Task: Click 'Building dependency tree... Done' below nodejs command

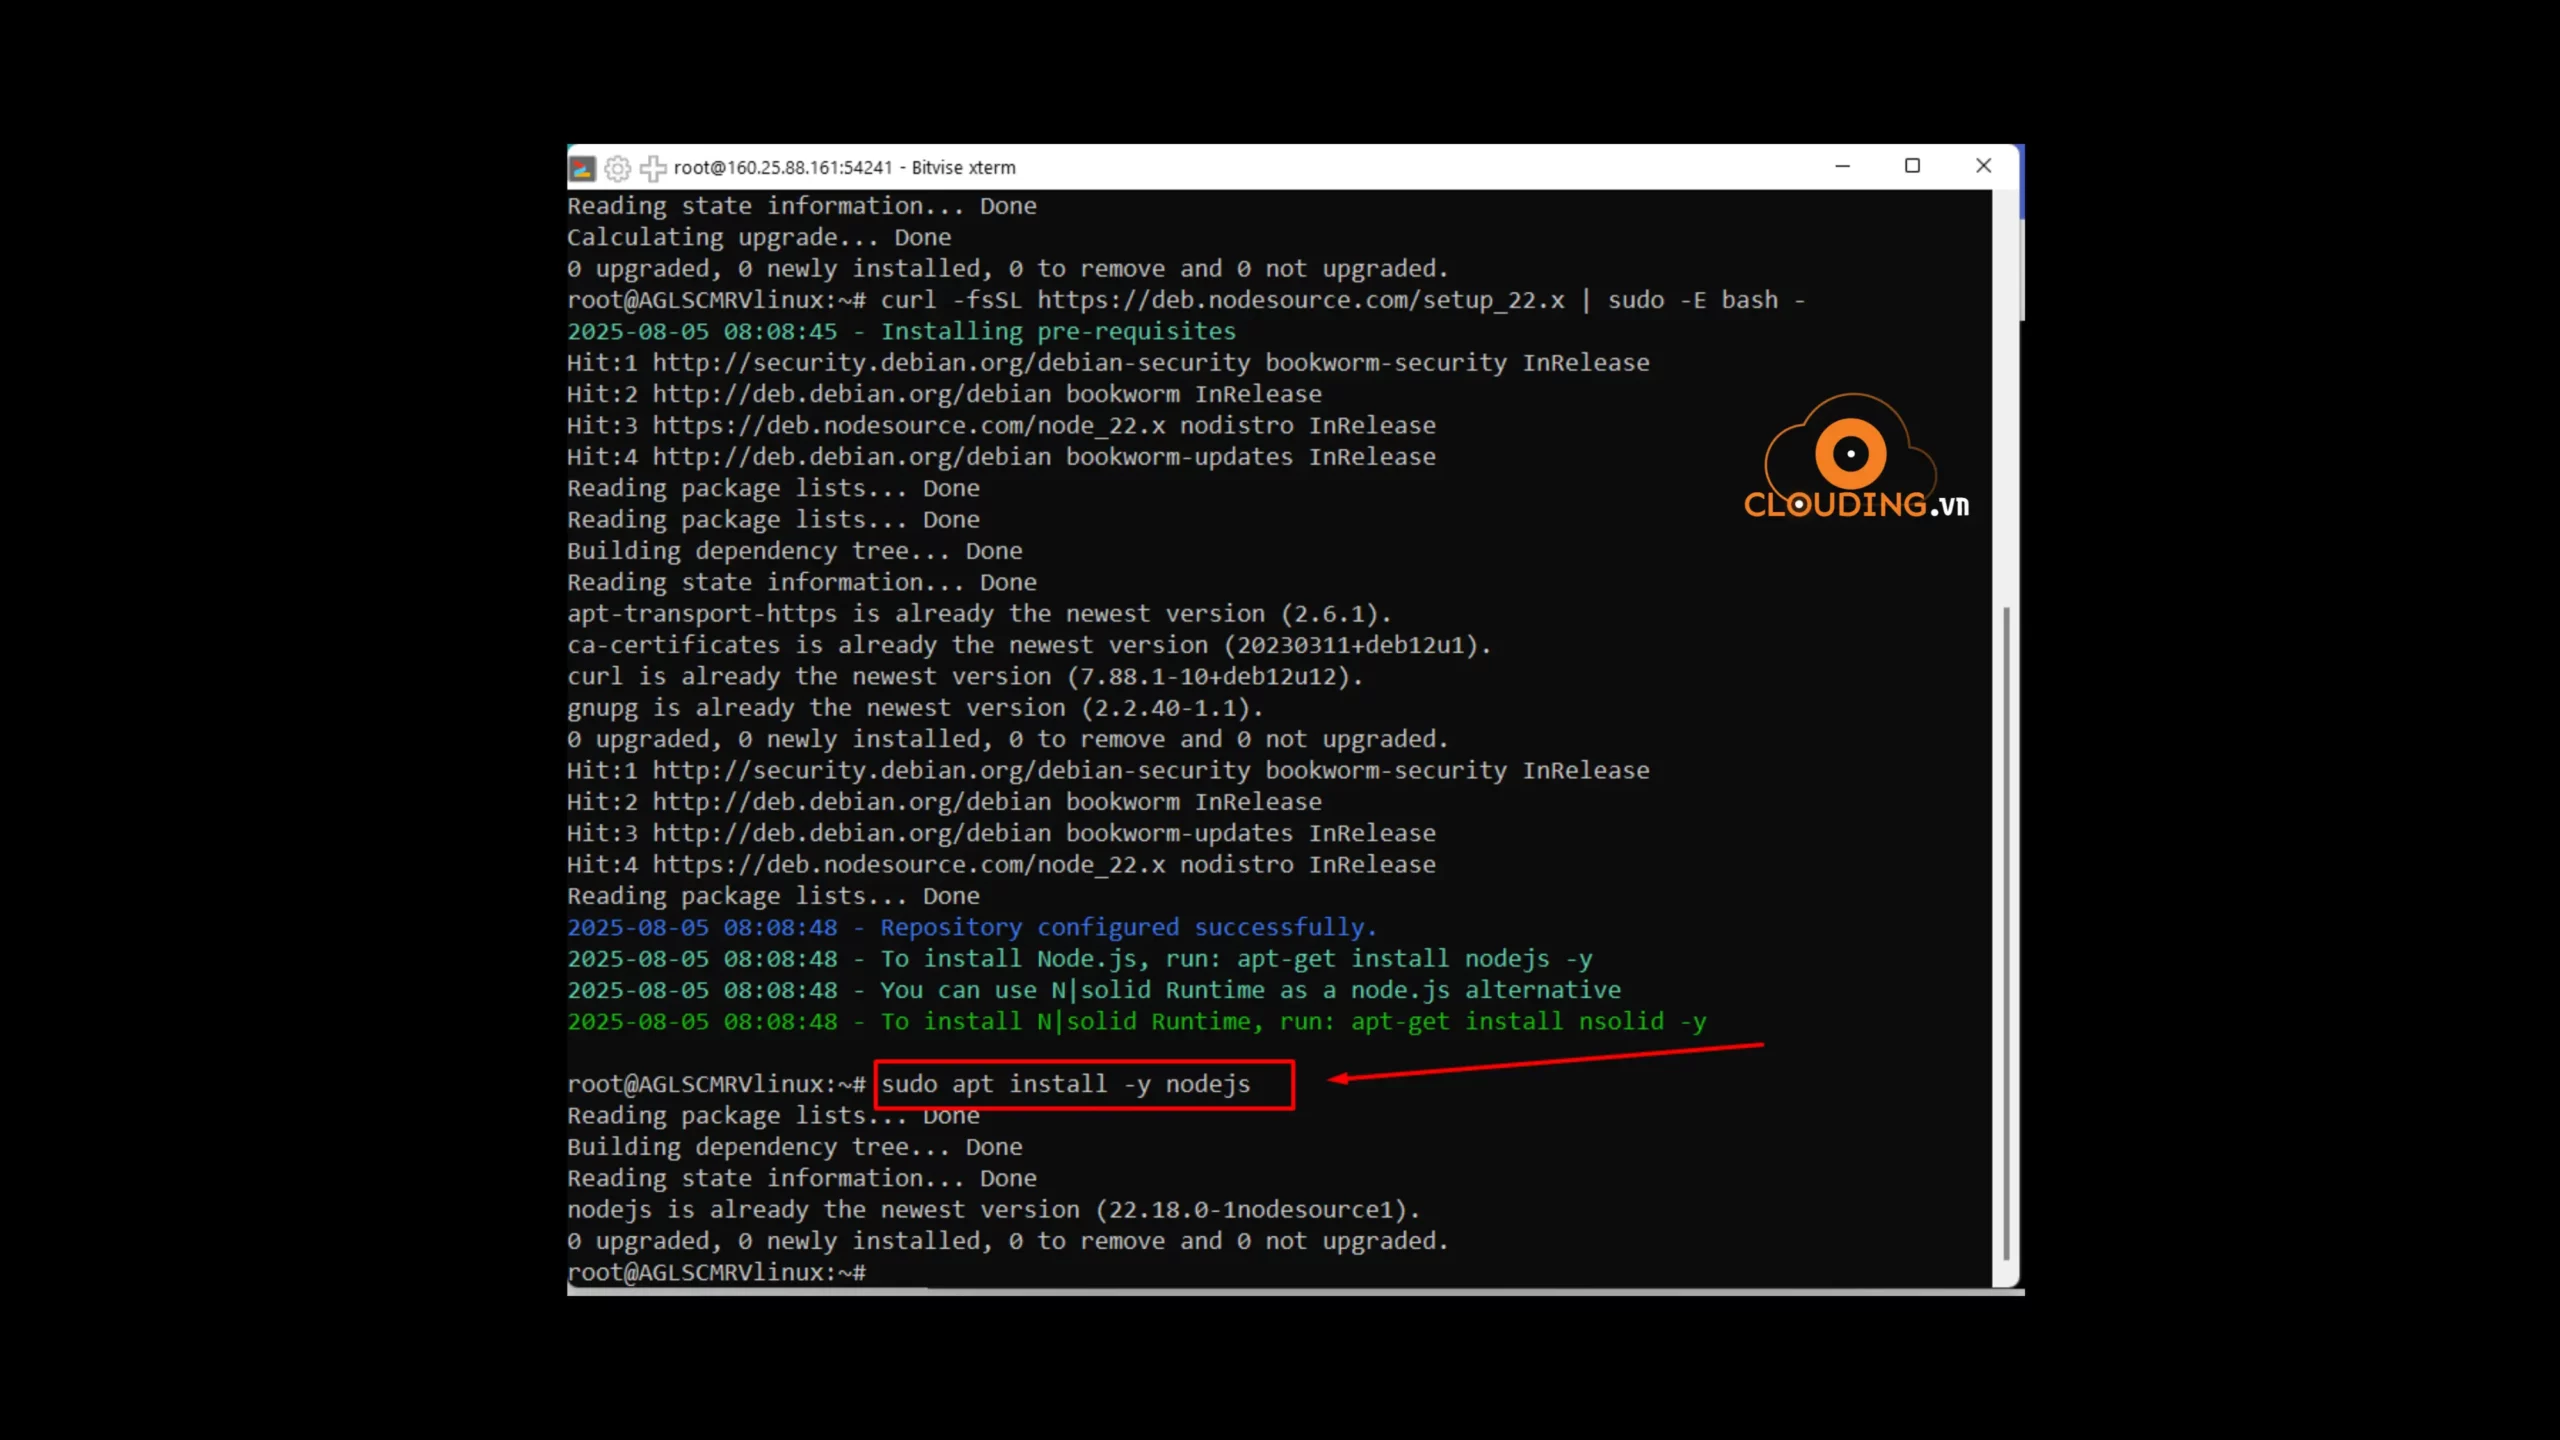Action: point(795,1147)
